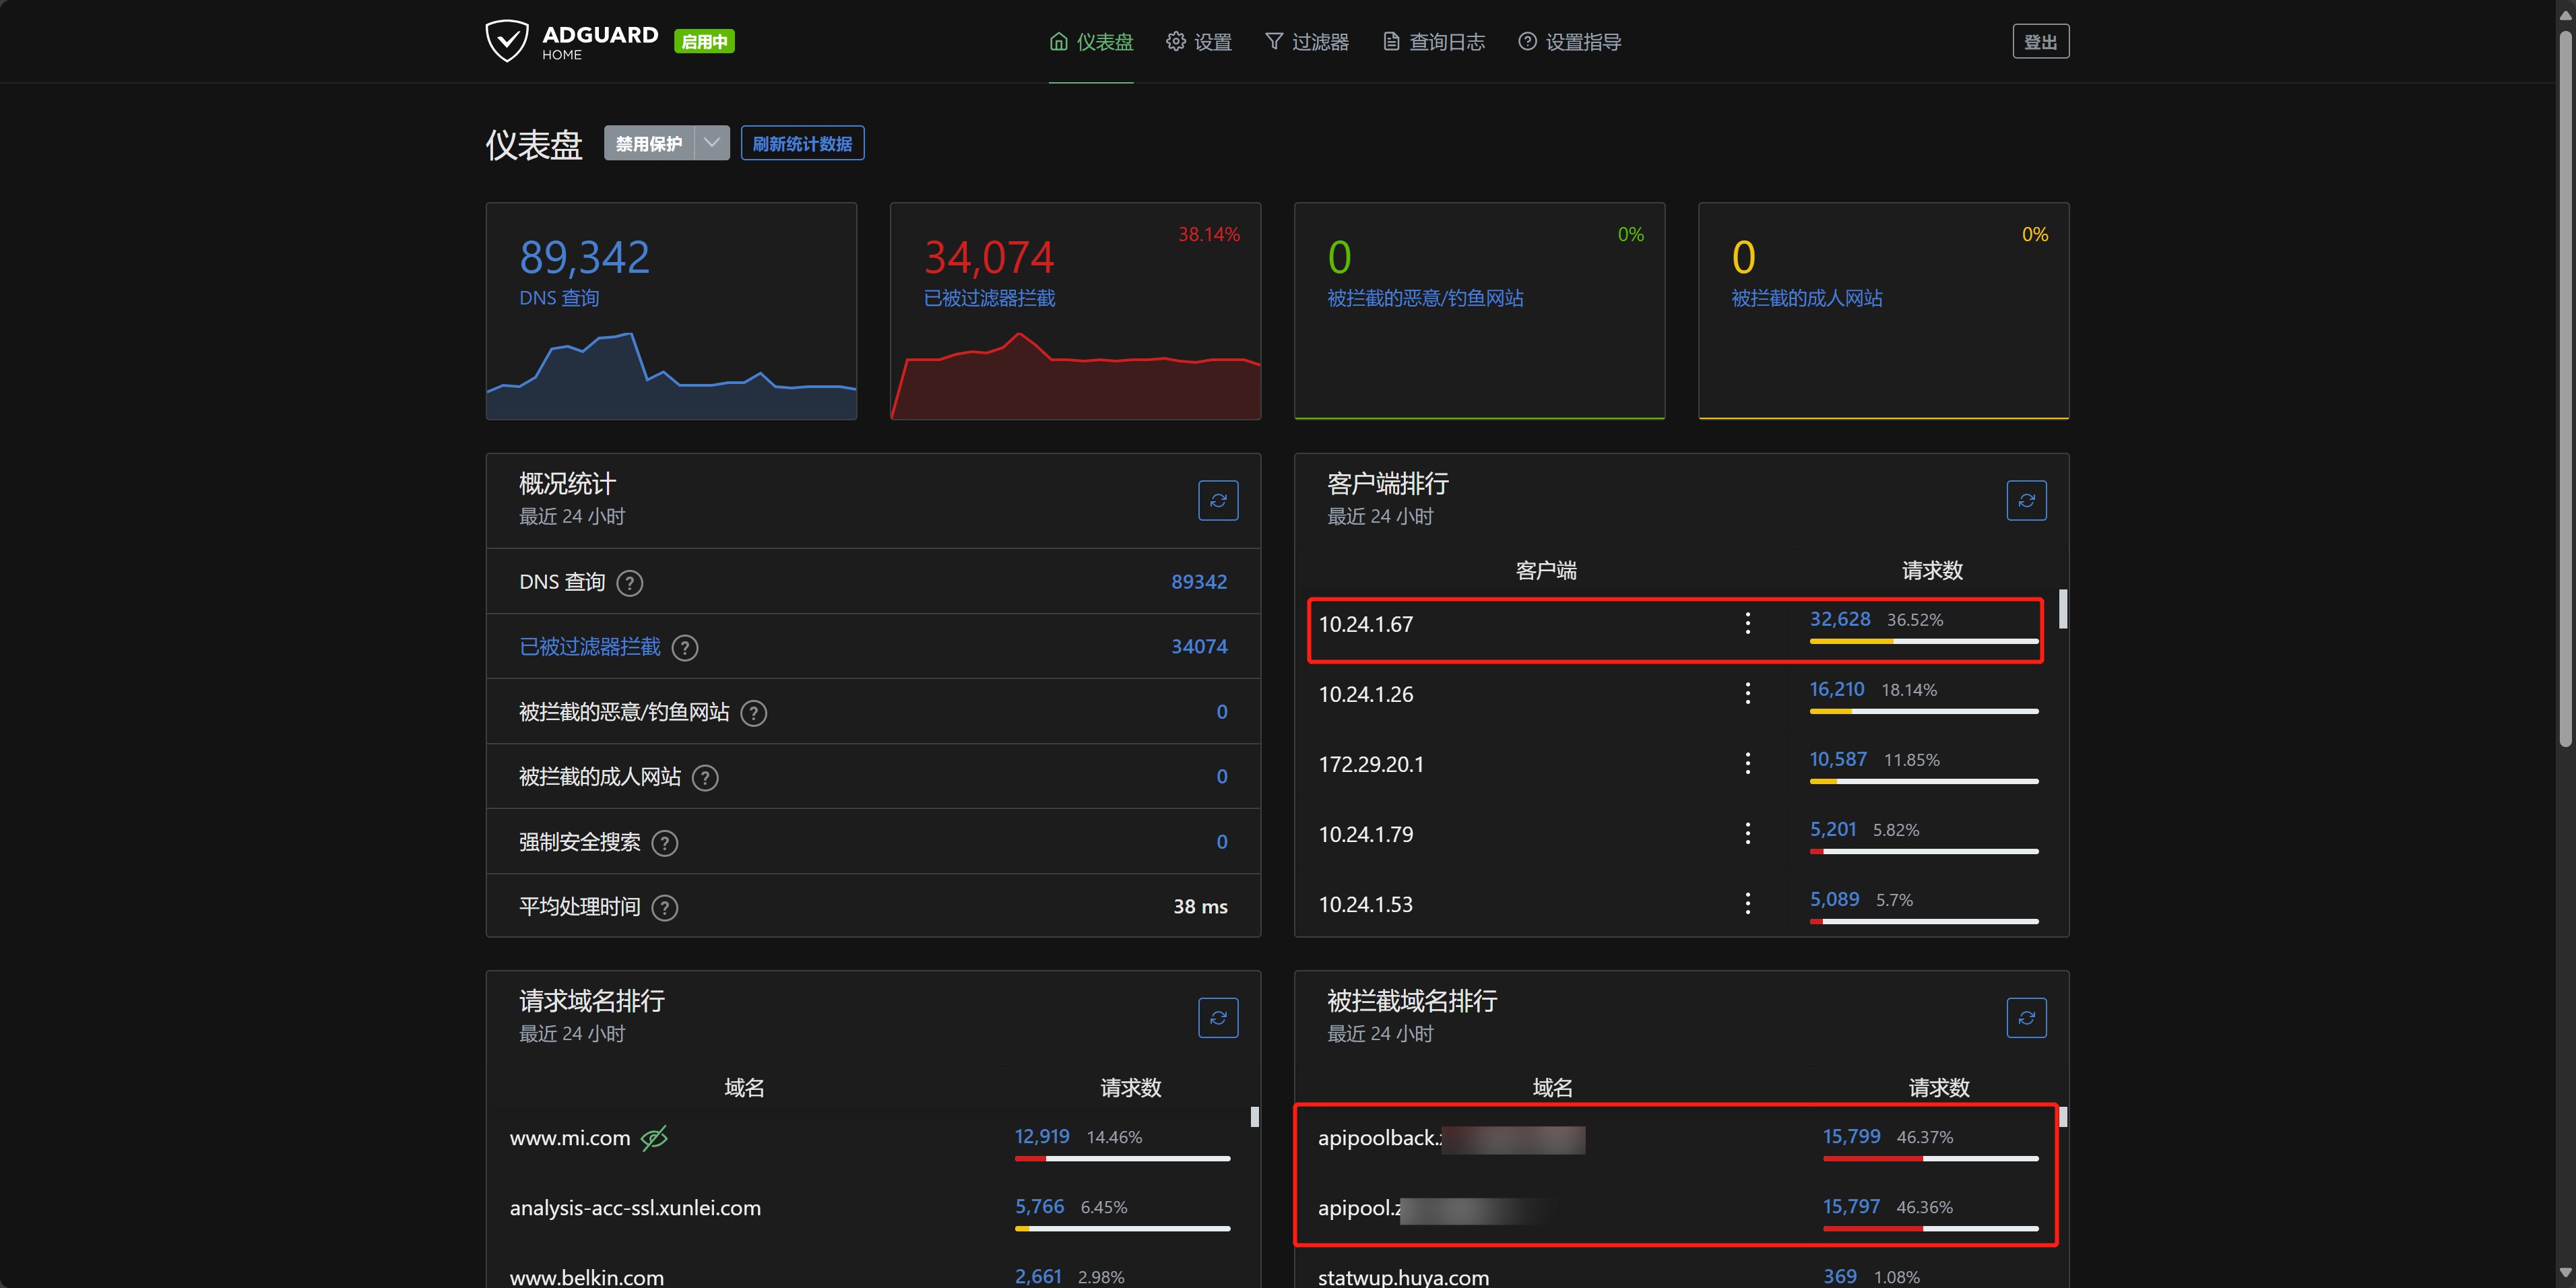
Task: Click the 客户端排行 list scrollbar
Action: tap(2062, 609)
